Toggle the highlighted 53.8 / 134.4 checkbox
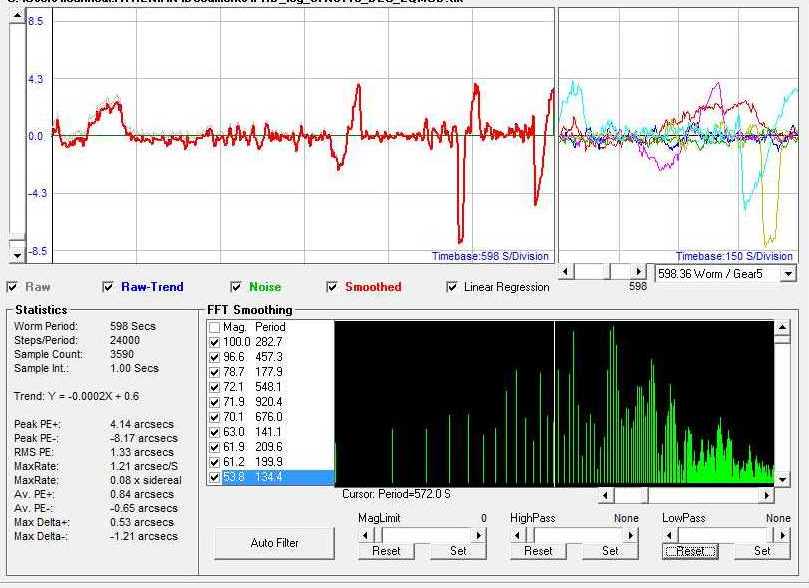Viewport: 809px width, 588px height. [215, 477]
